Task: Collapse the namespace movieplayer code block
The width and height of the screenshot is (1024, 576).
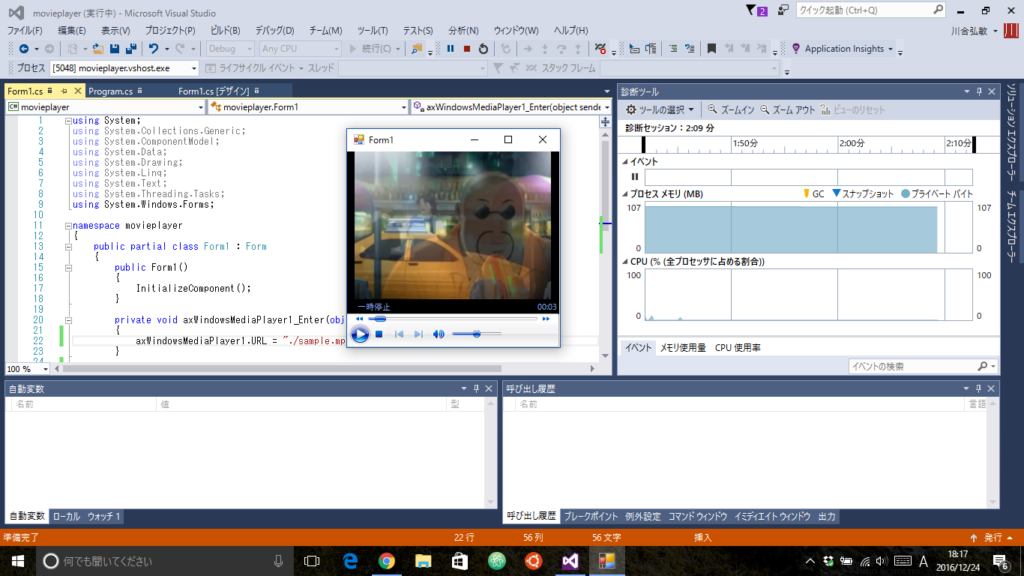Action: pos(68,226)
